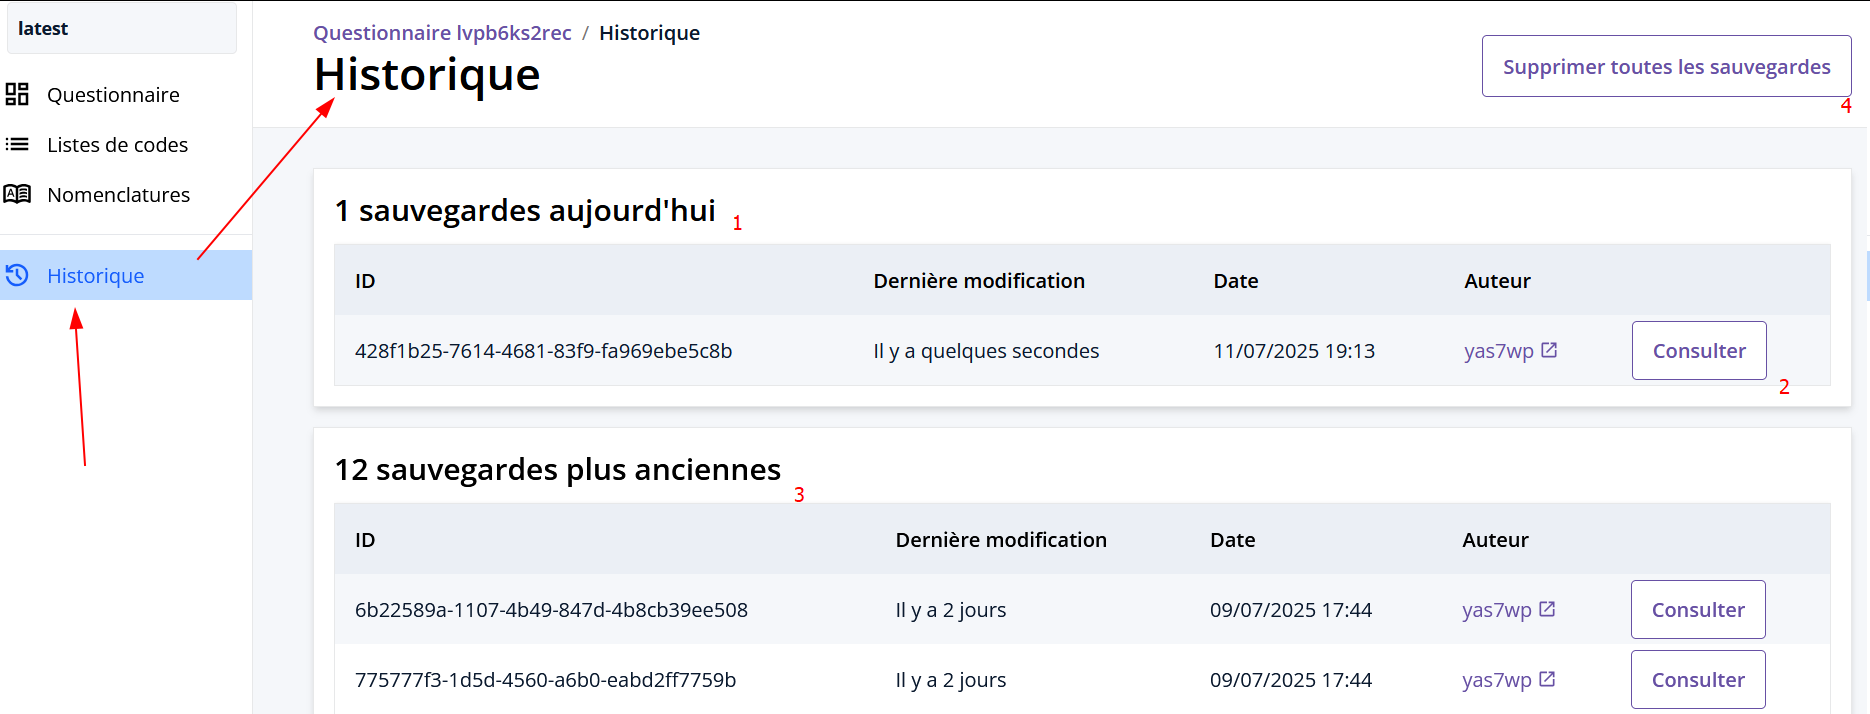This screenshot has width=1870, height=714.
Task: Click 'Auteur' header in older saves table
Action: 1495,540
